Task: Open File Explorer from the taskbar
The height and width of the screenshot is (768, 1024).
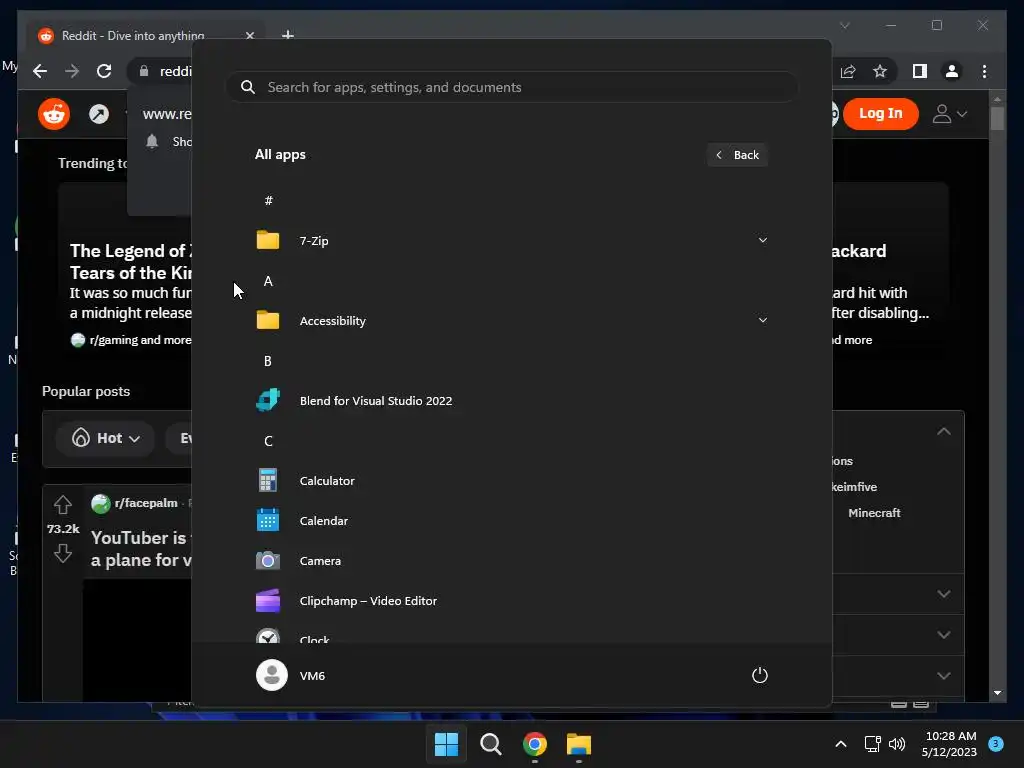Action: tap(579, 744)
